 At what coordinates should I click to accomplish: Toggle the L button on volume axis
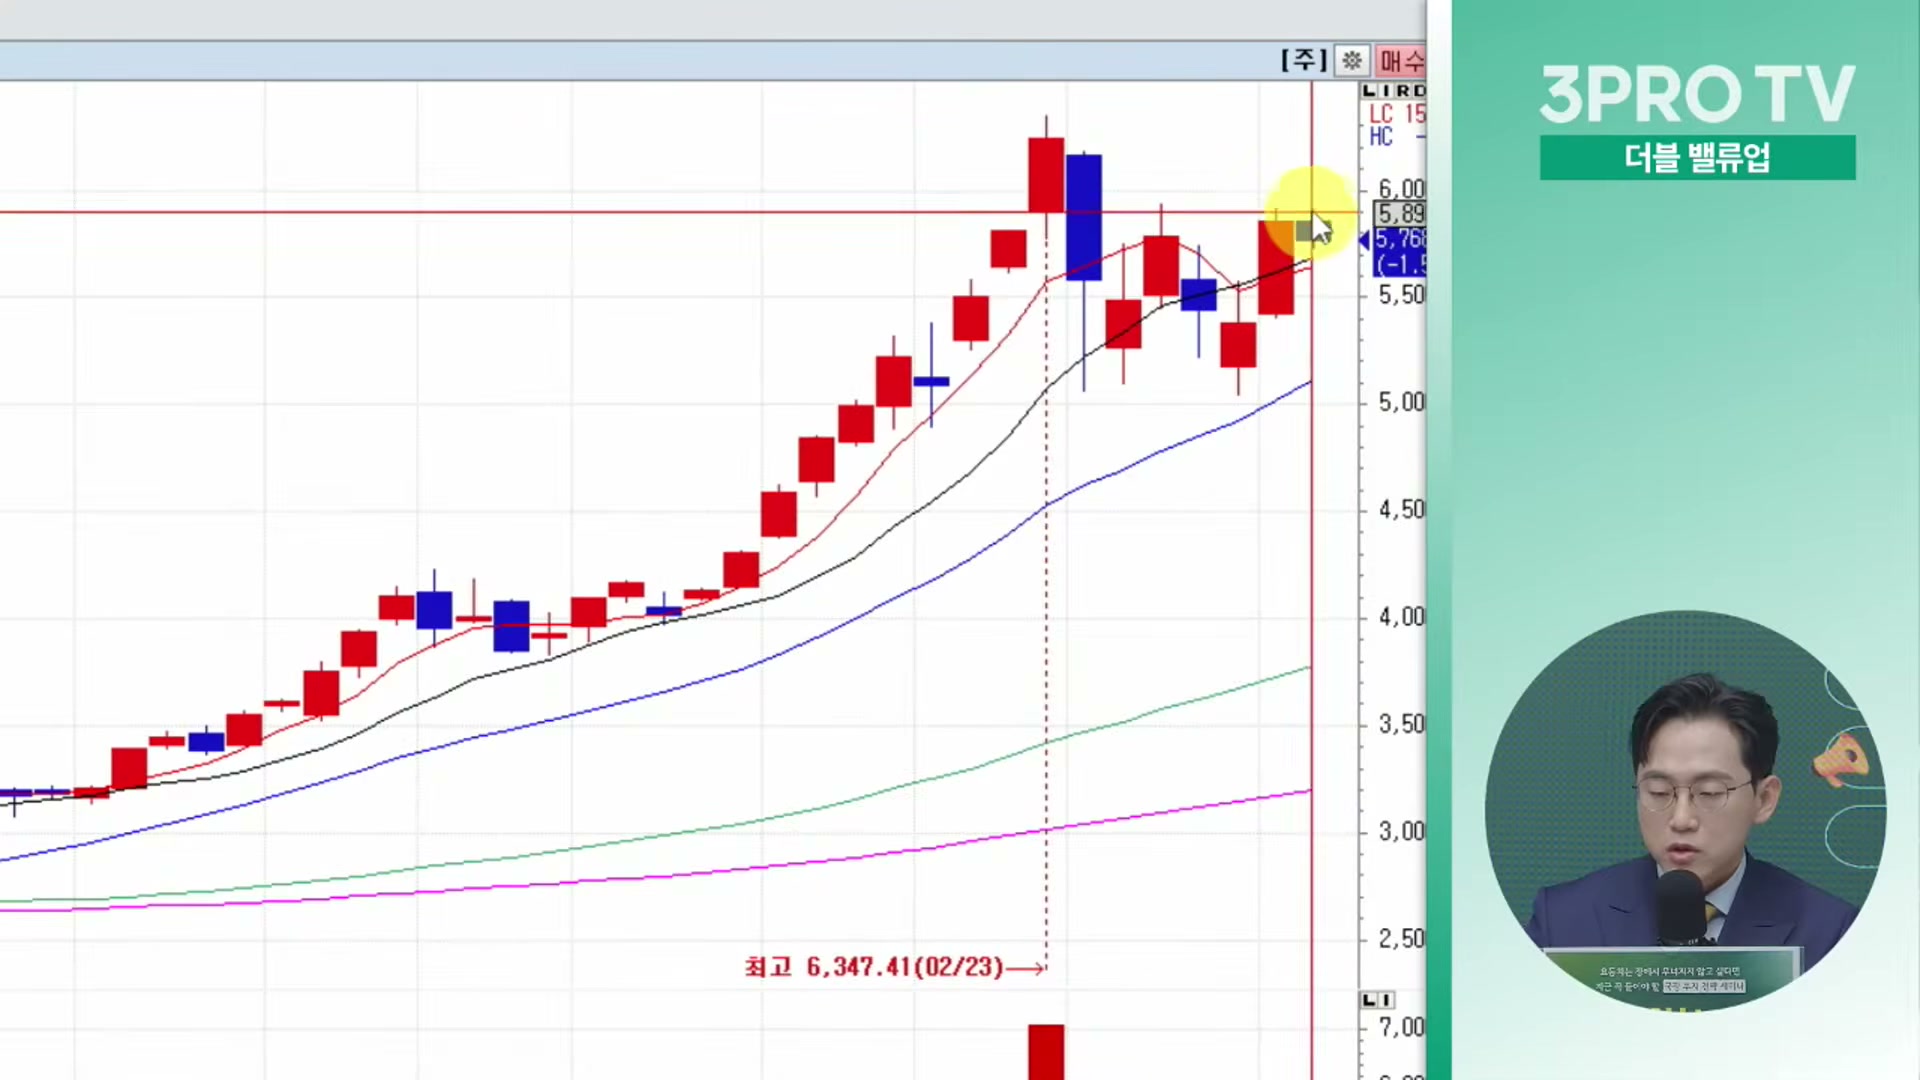[x=1370, y=1000]
